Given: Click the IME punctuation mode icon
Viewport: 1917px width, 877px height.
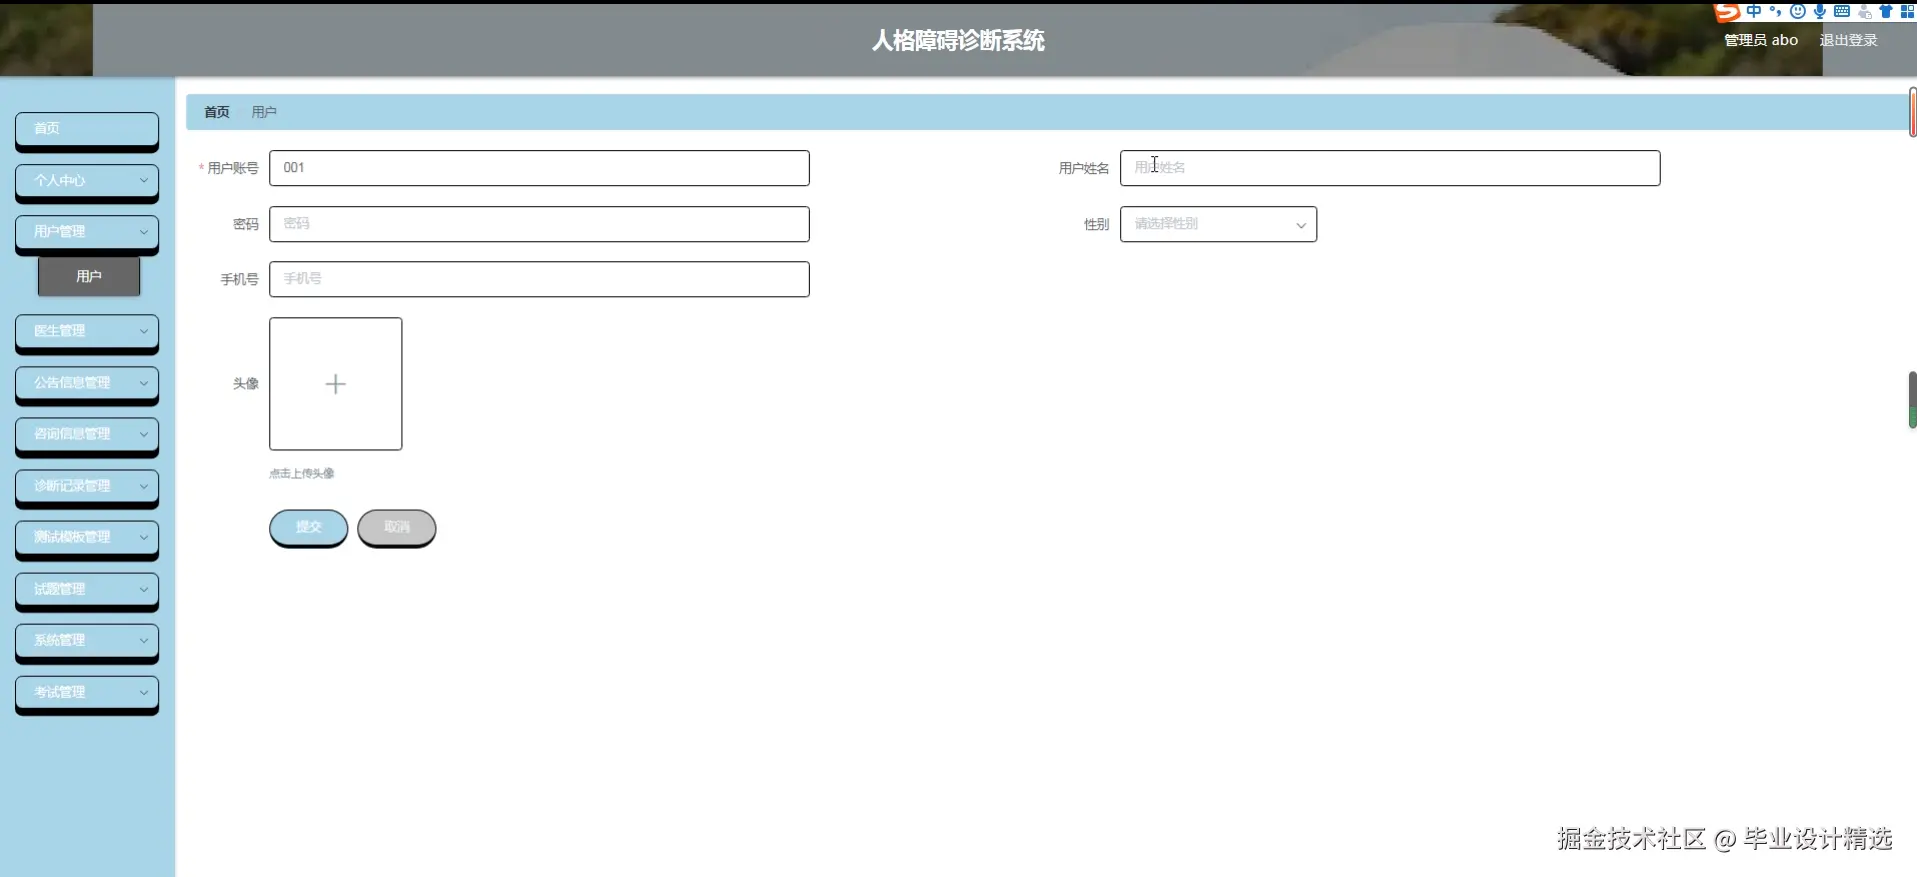Looking at the screenshot, I should click(x=1775, y=11).
